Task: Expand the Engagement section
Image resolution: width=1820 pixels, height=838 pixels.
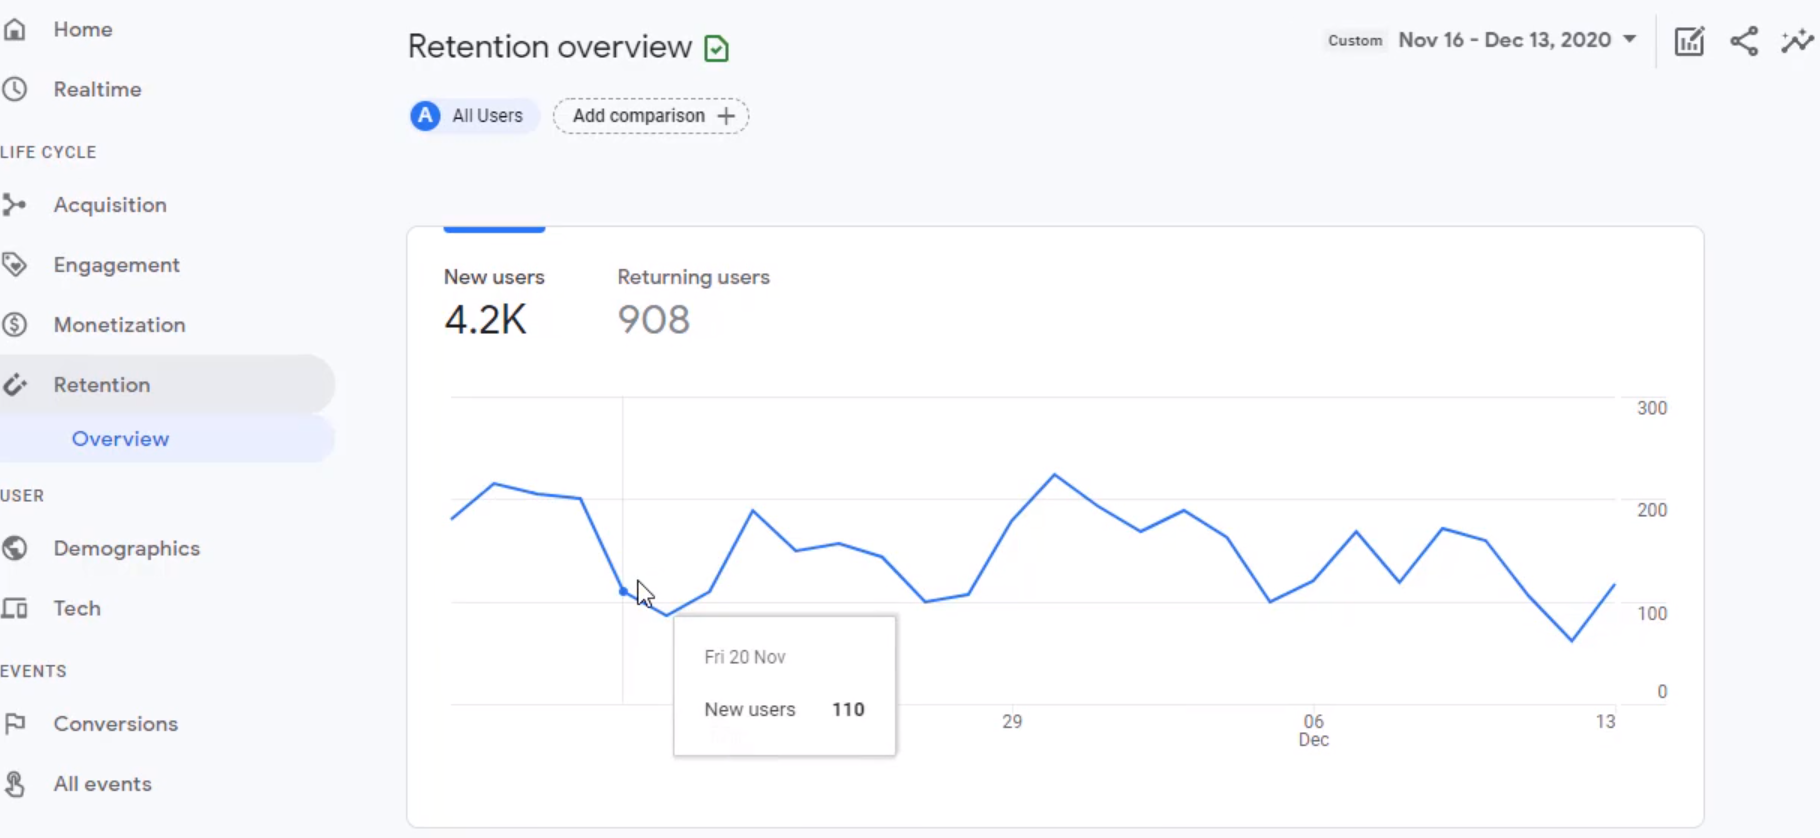Action: (116, 265)
